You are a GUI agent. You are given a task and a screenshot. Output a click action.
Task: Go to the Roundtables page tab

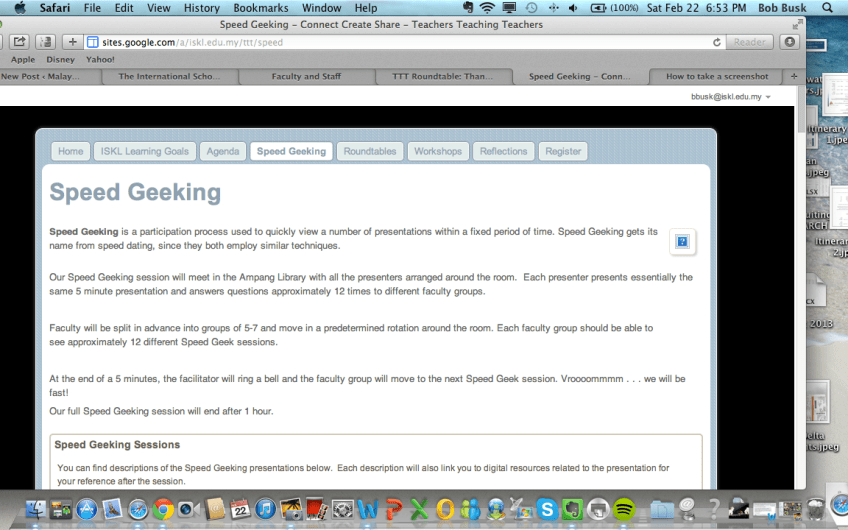pyautogui.click(x=370, y=151)
